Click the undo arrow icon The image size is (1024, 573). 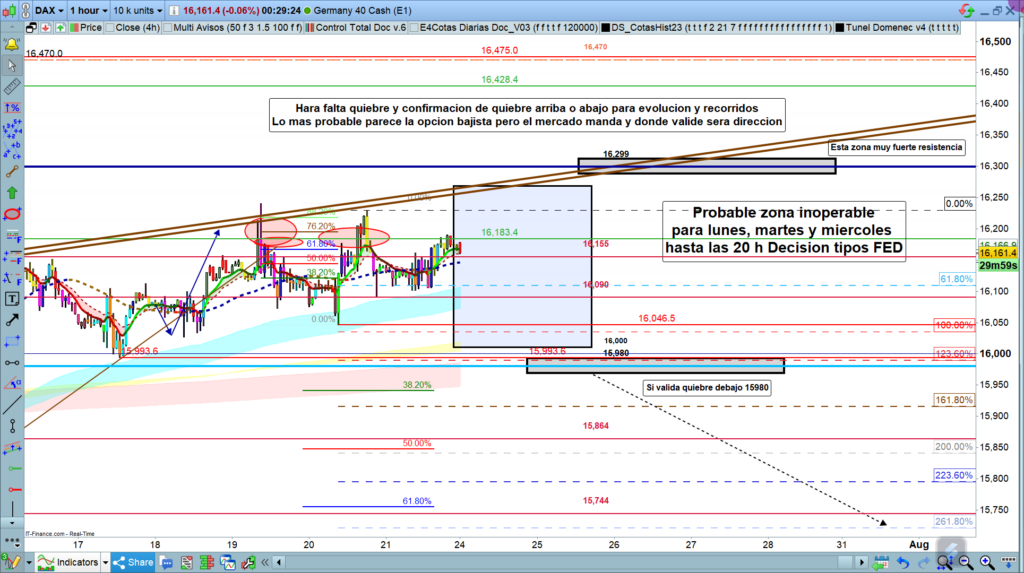click(904, 562)
